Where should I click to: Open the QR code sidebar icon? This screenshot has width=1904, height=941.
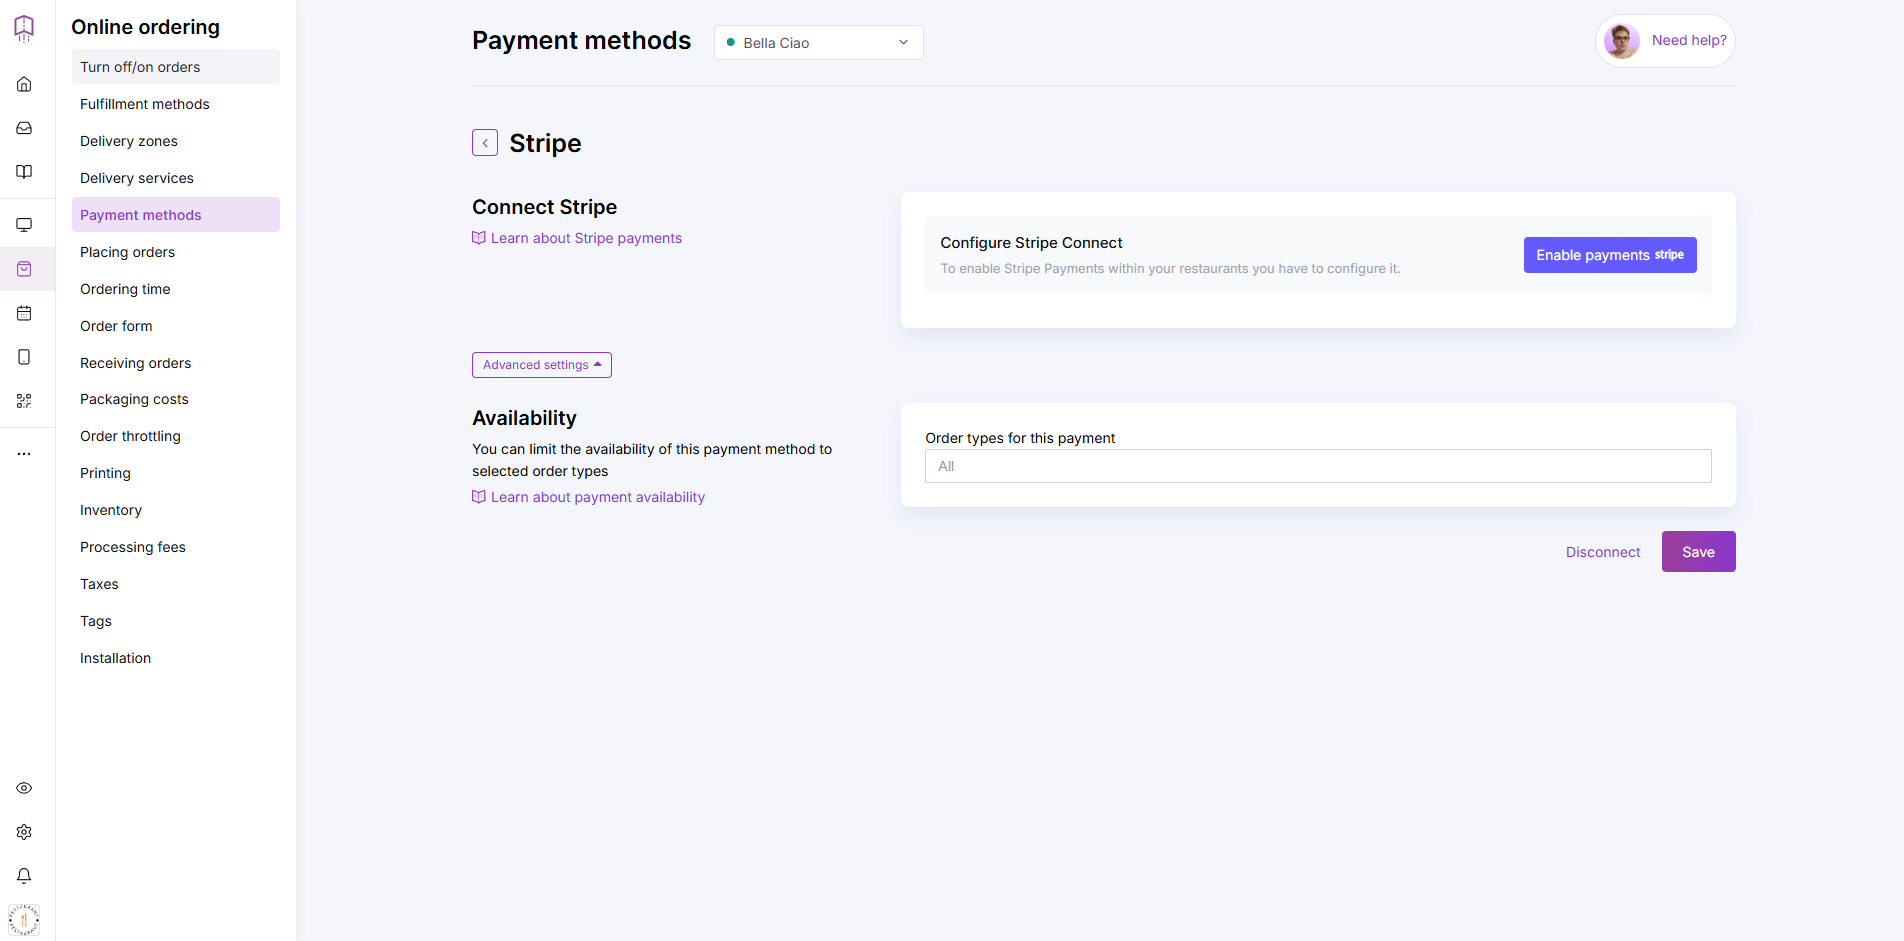coord(24,401)
